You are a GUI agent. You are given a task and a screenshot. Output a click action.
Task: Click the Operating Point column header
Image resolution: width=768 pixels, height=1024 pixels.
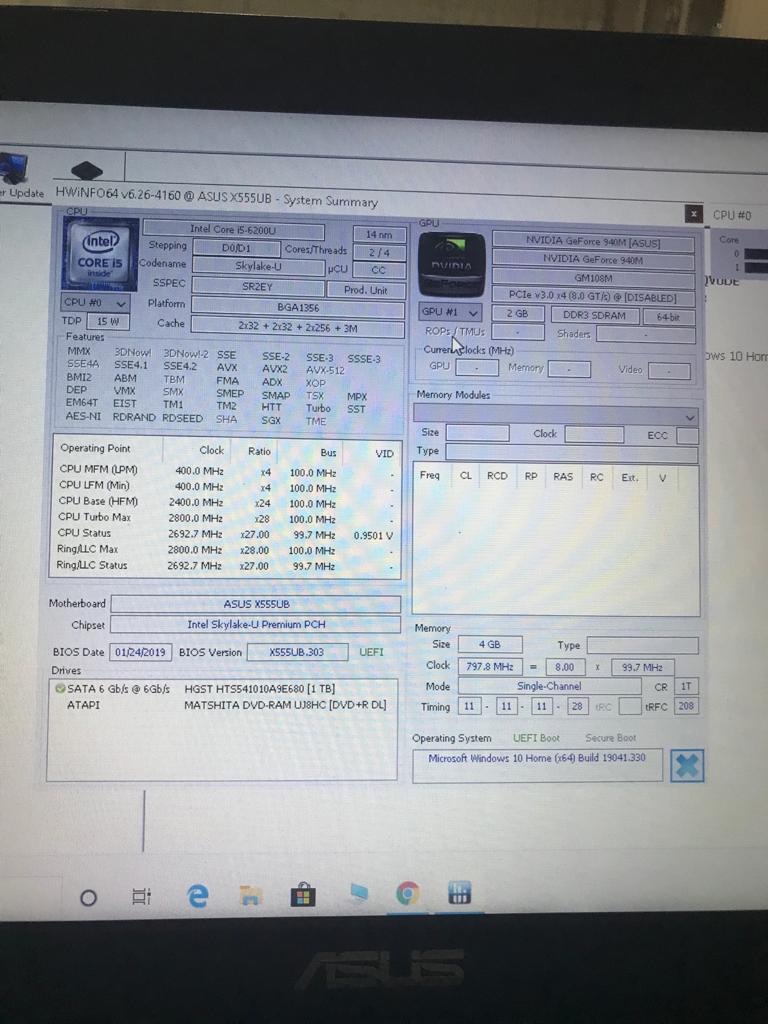[95, 448]
